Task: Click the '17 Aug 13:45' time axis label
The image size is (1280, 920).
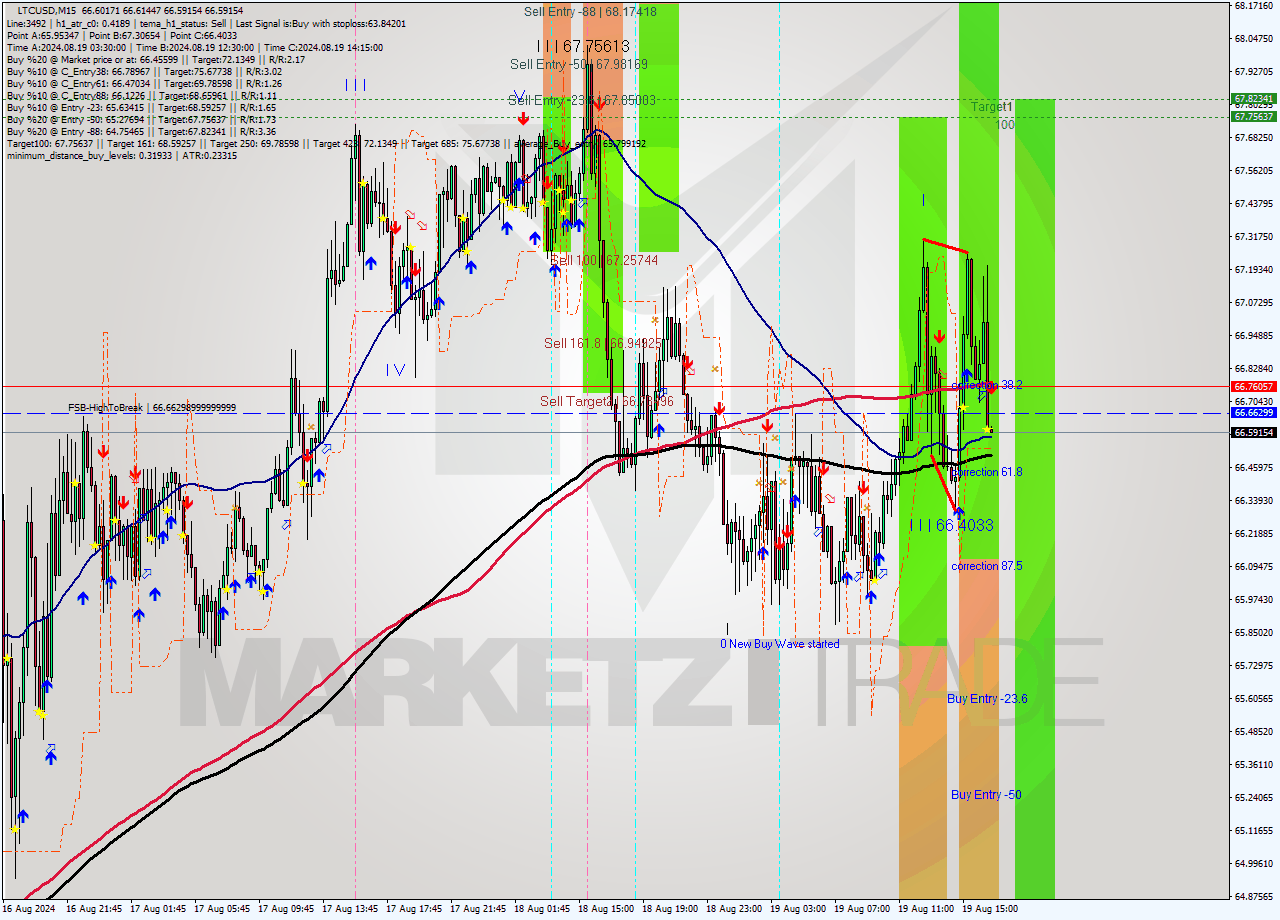Action: pos(350,909)
